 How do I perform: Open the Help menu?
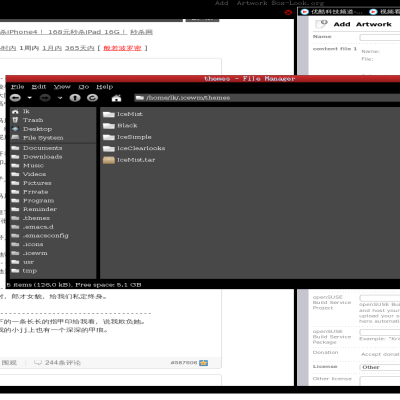click(105, 87)
